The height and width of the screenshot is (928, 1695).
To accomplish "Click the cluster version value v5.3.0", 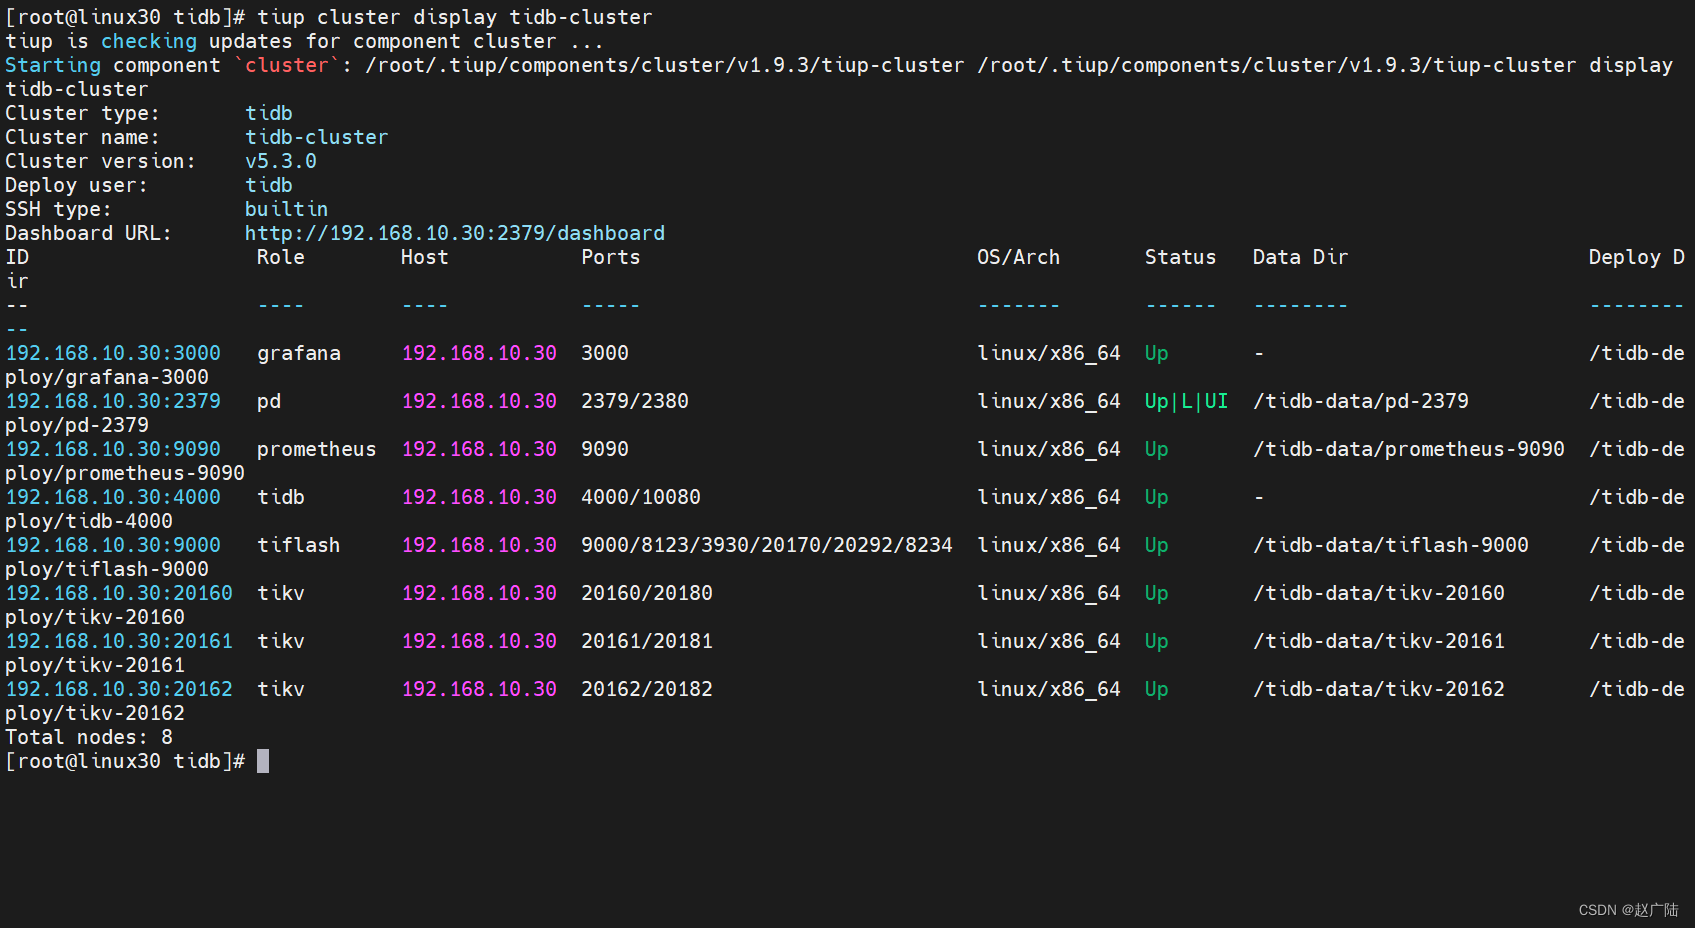I will pos(281,161).
